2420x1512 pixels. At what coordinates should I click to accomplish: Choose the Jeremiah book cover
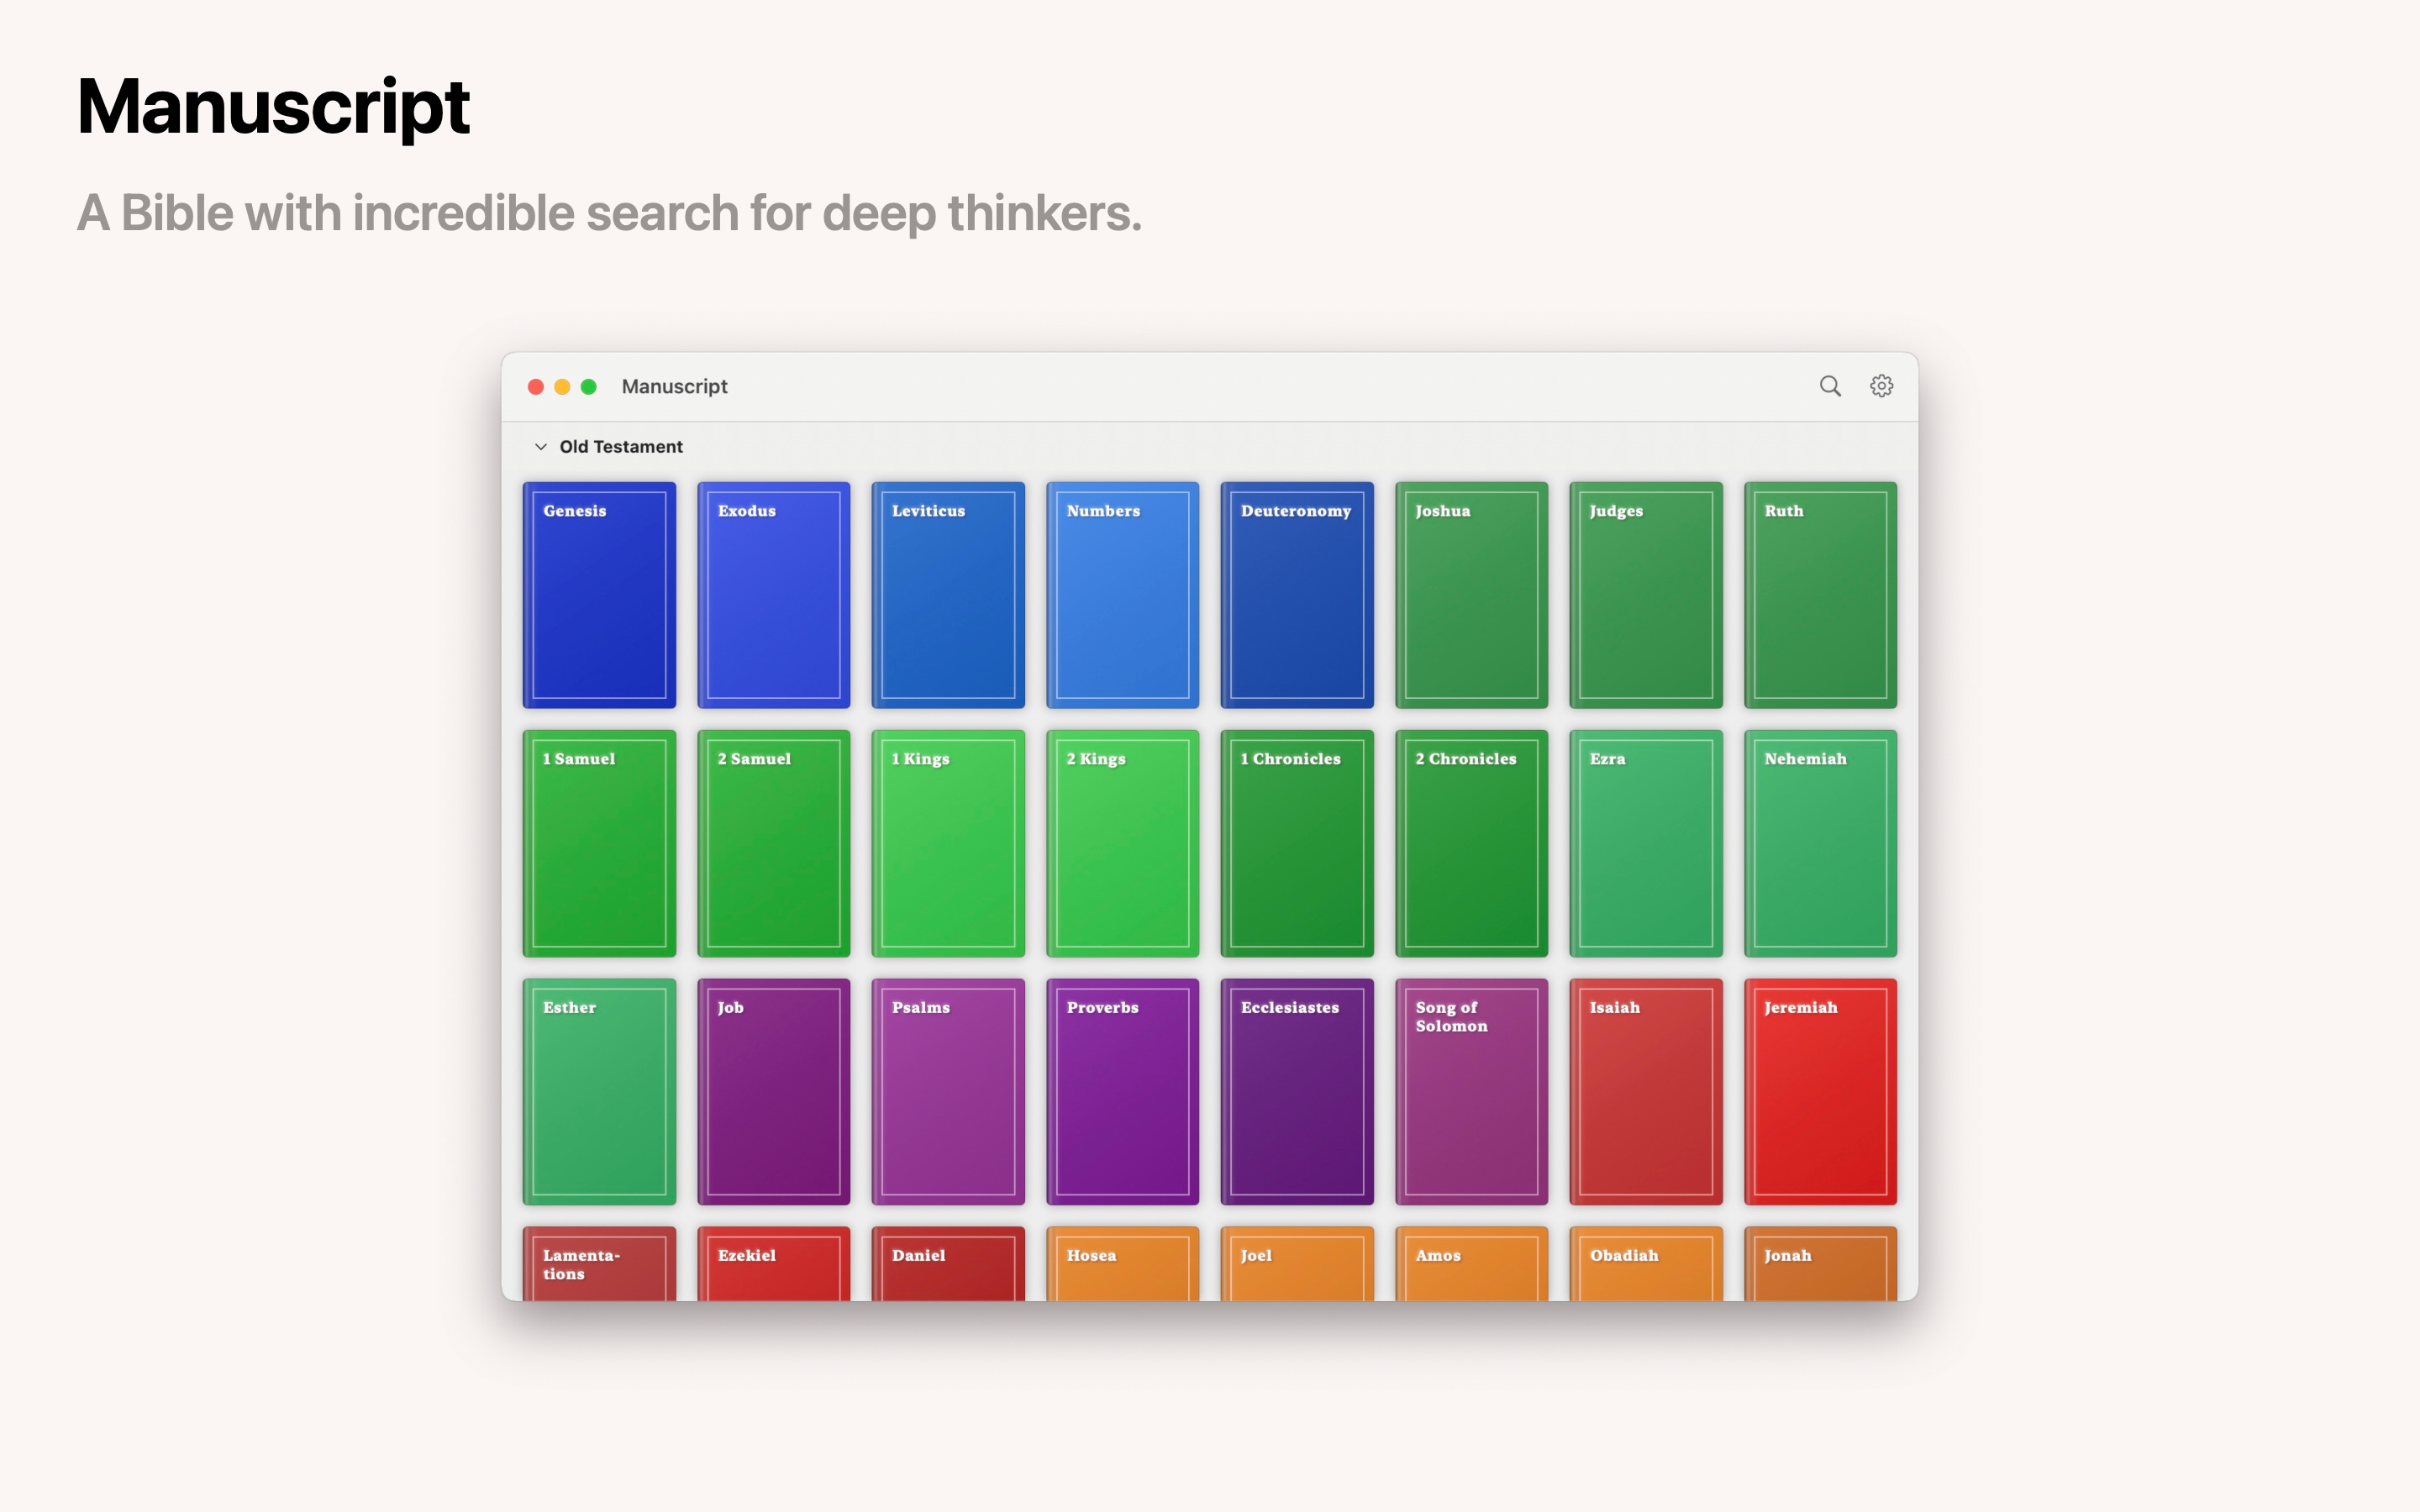1821,1091
